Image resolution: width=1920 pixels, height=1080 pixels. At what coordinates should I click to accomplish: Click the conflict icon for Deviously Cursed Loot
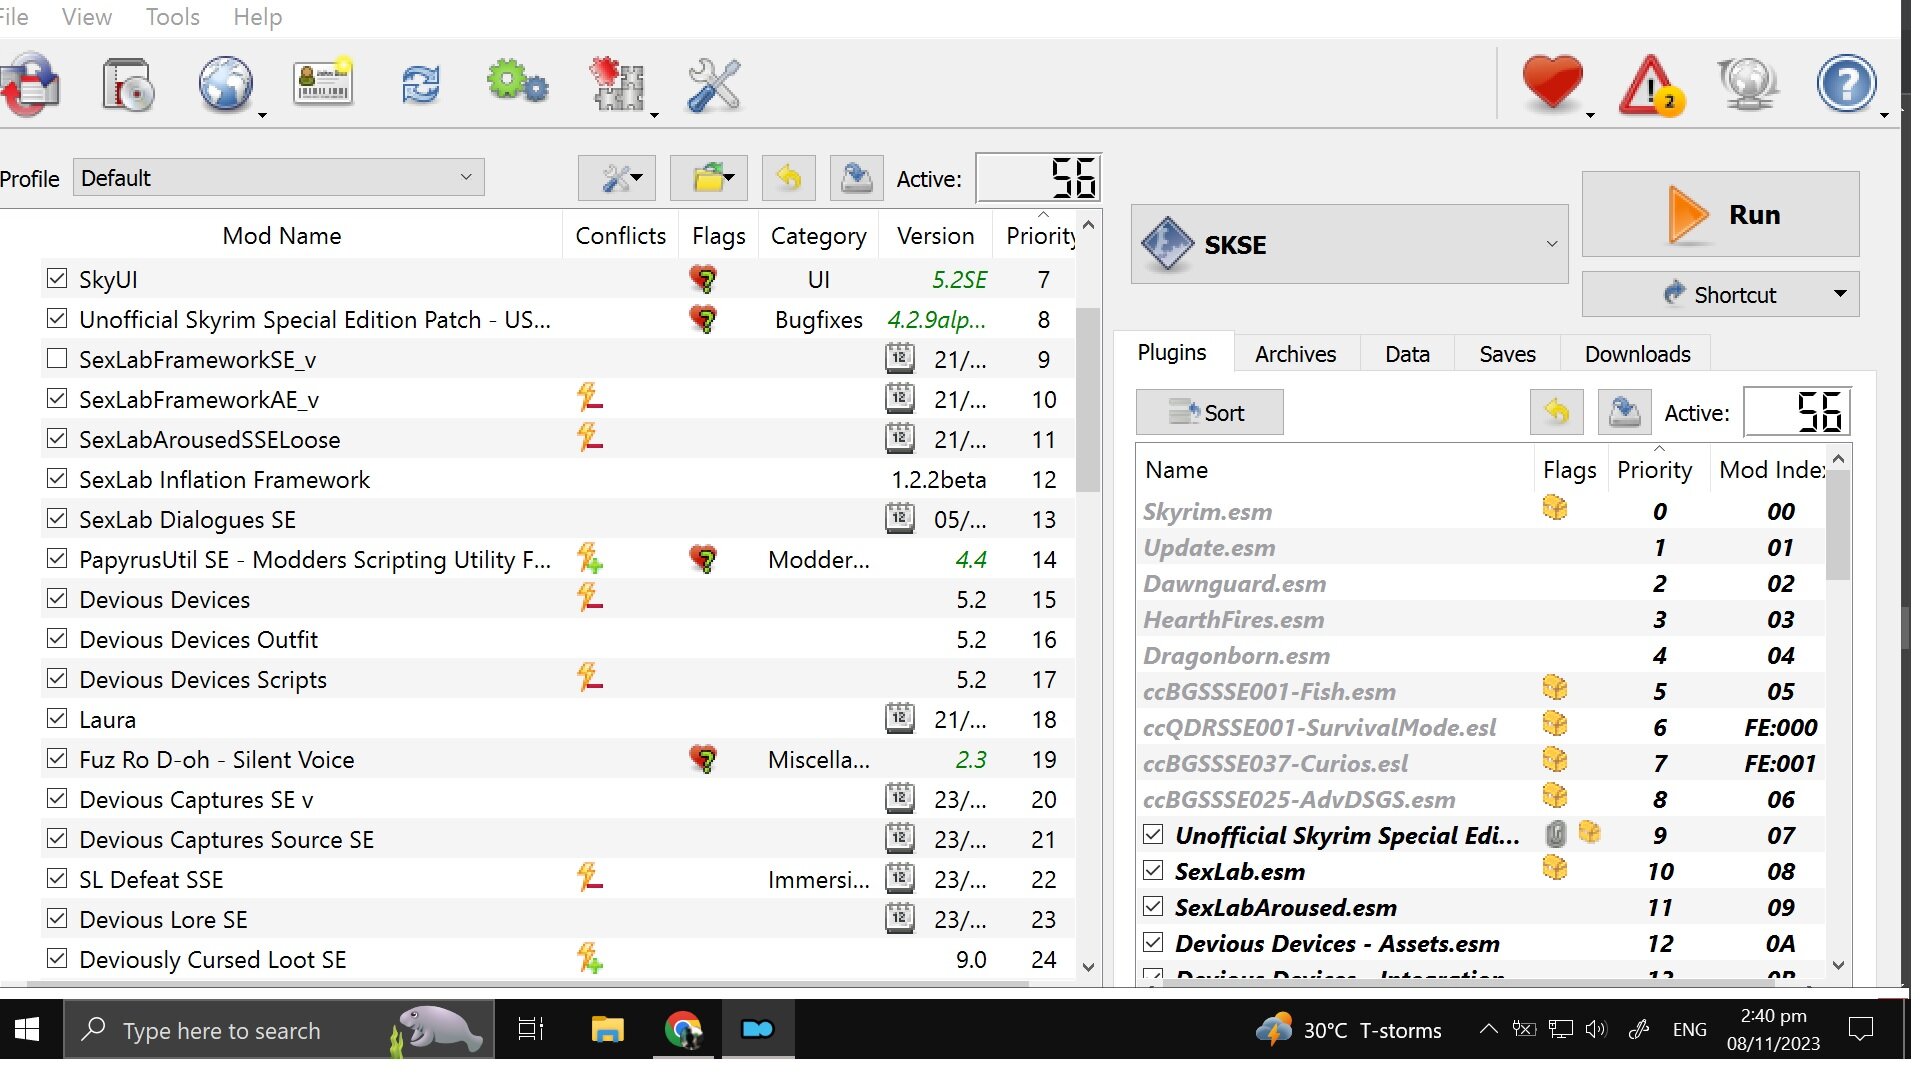[x=590, y=958]
